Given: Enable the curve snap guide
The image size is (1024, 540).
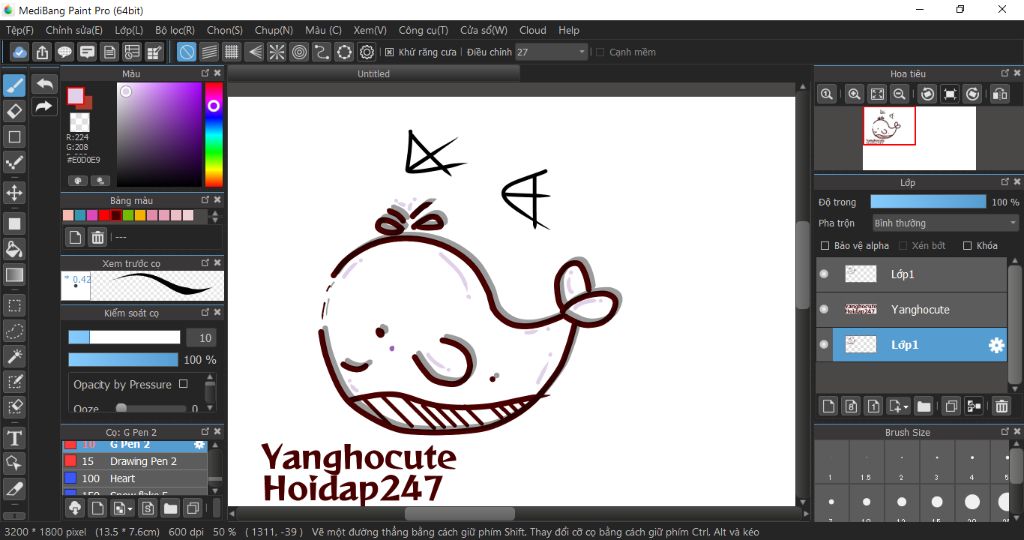Looking at the screenshot, I should 321,52.
